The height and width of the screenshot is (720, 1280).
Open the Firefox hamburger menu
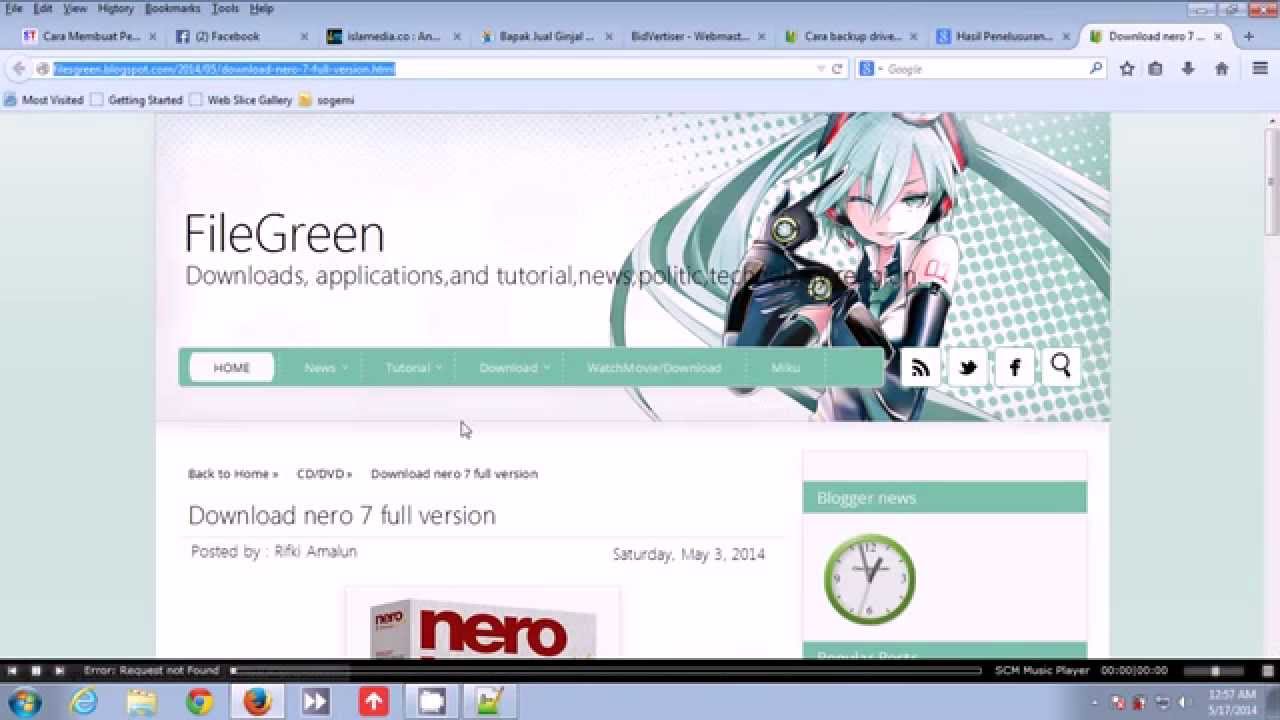(1260, 69)
